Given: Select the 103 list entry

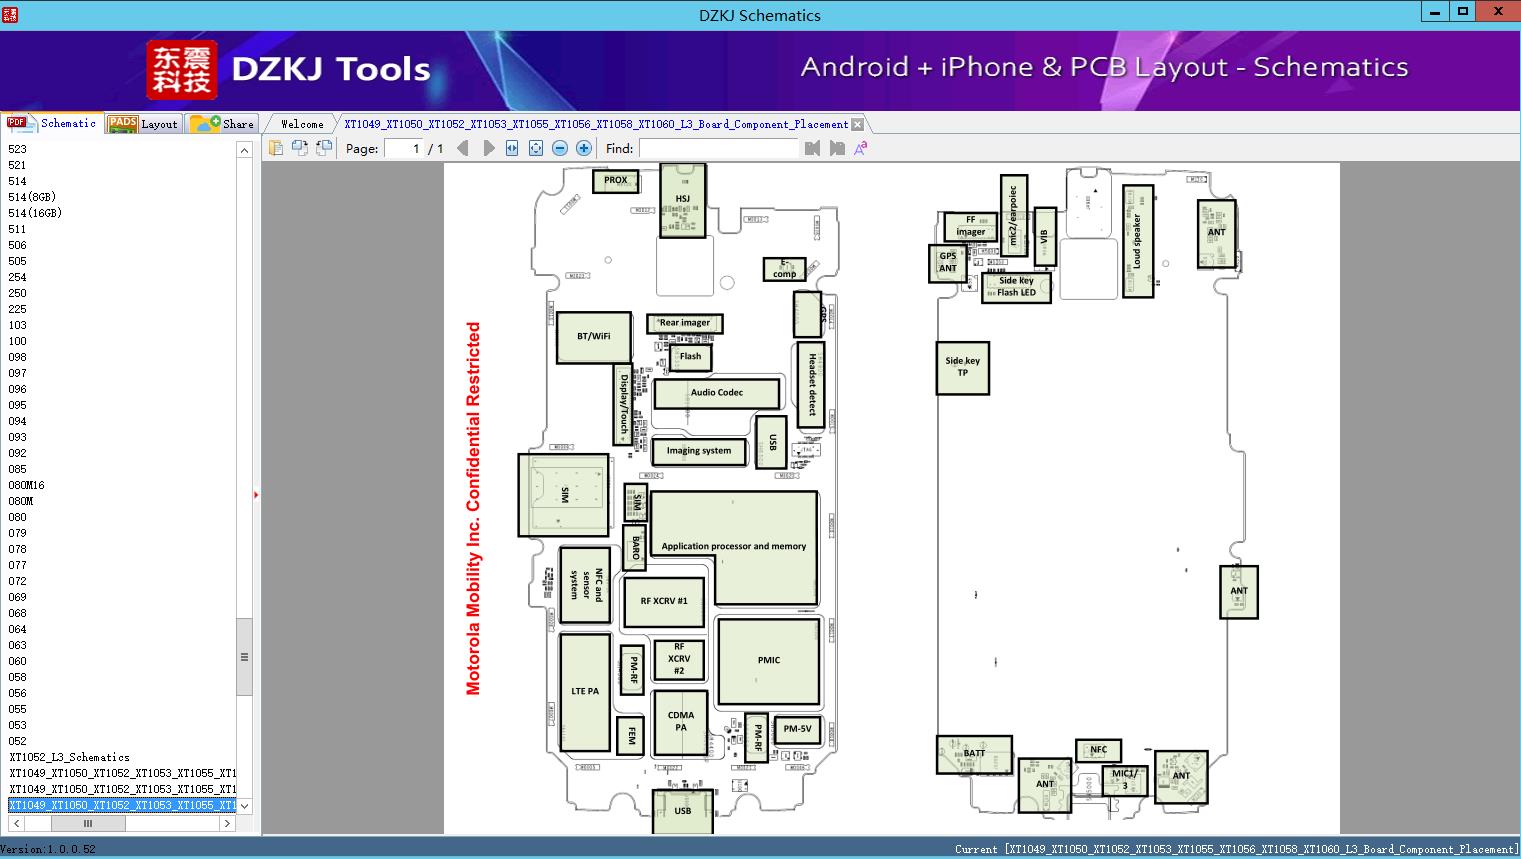Looking at the screenshot, I should [x=17, y=325].
